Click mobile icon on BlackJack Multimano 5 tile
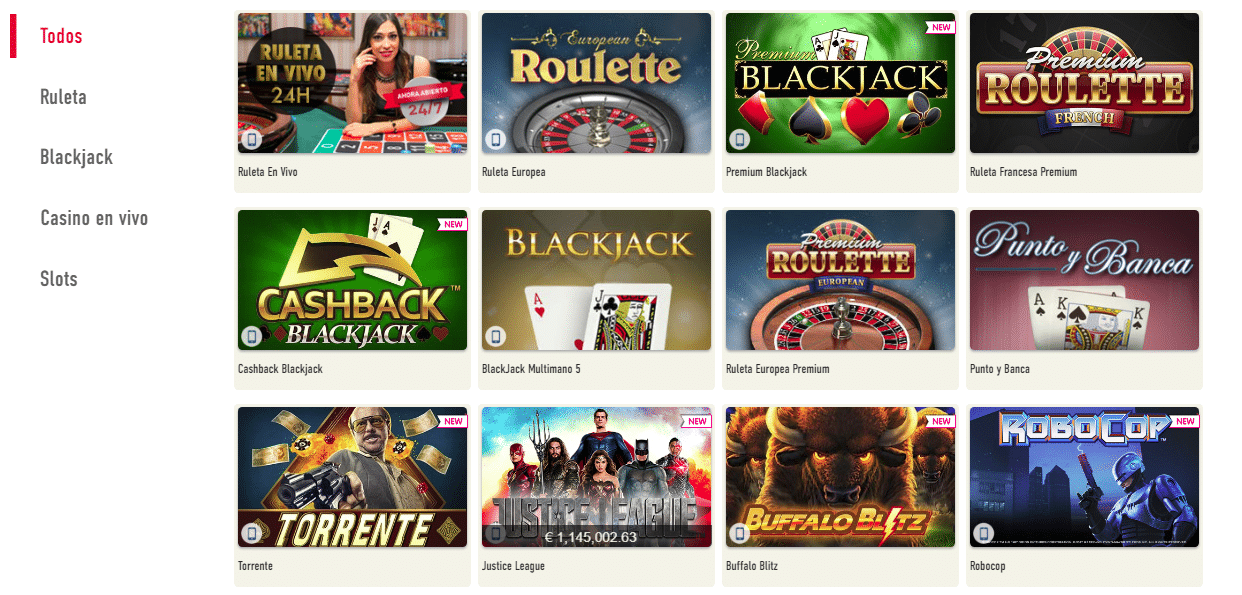The height and width of the screenshot is (595, 1242). (496, 336)
